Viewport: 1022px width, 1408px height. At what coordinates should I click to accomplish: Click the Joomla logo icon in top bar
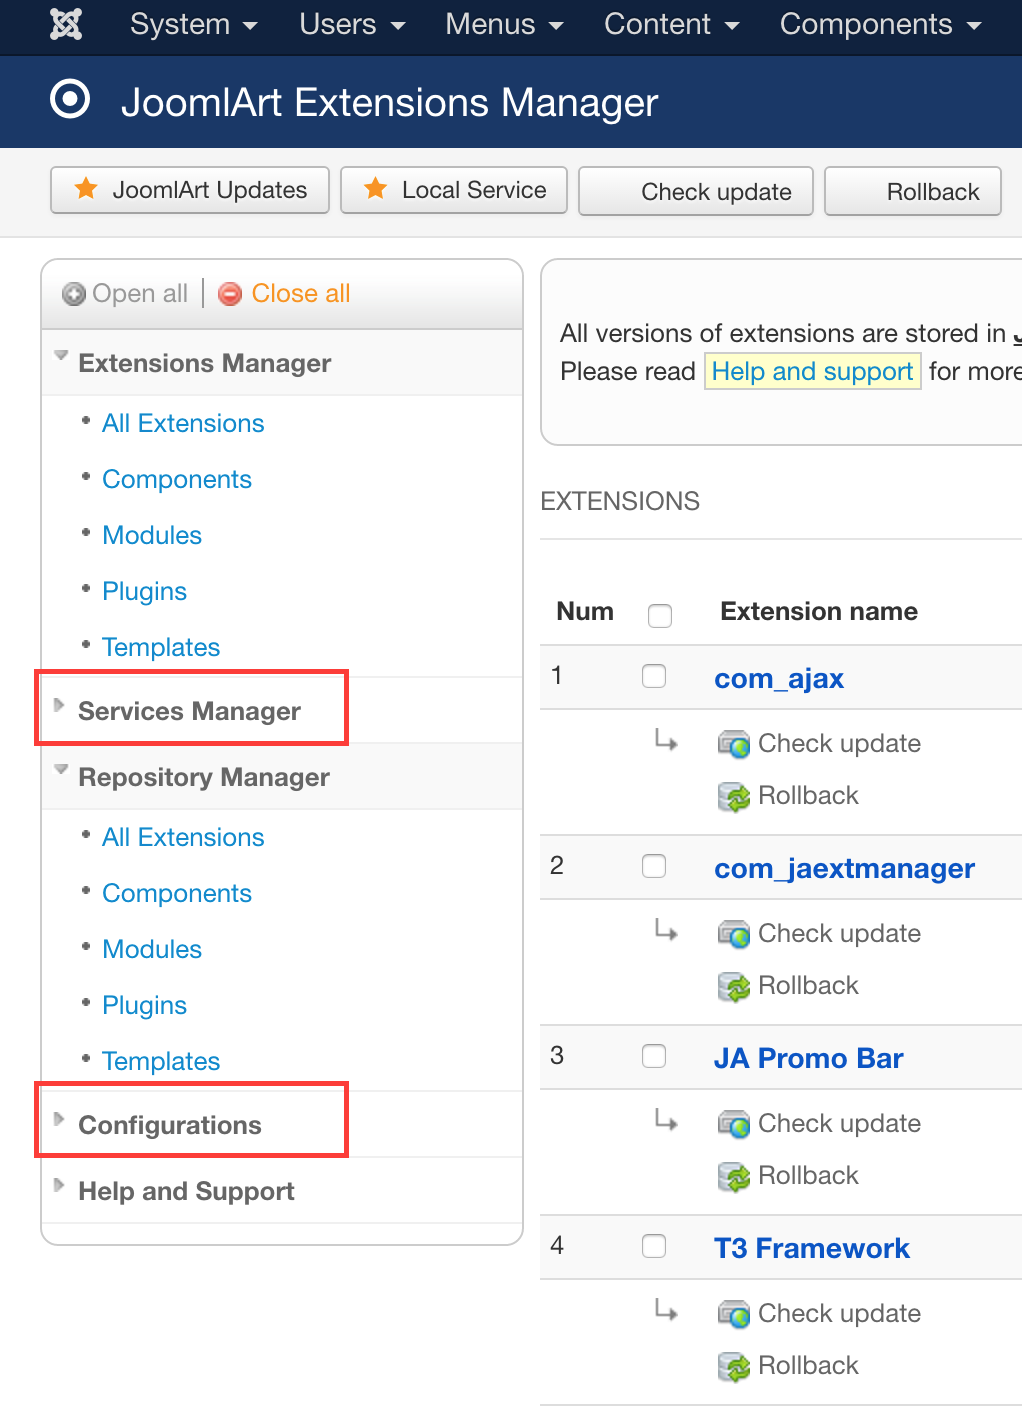(66, 24)
